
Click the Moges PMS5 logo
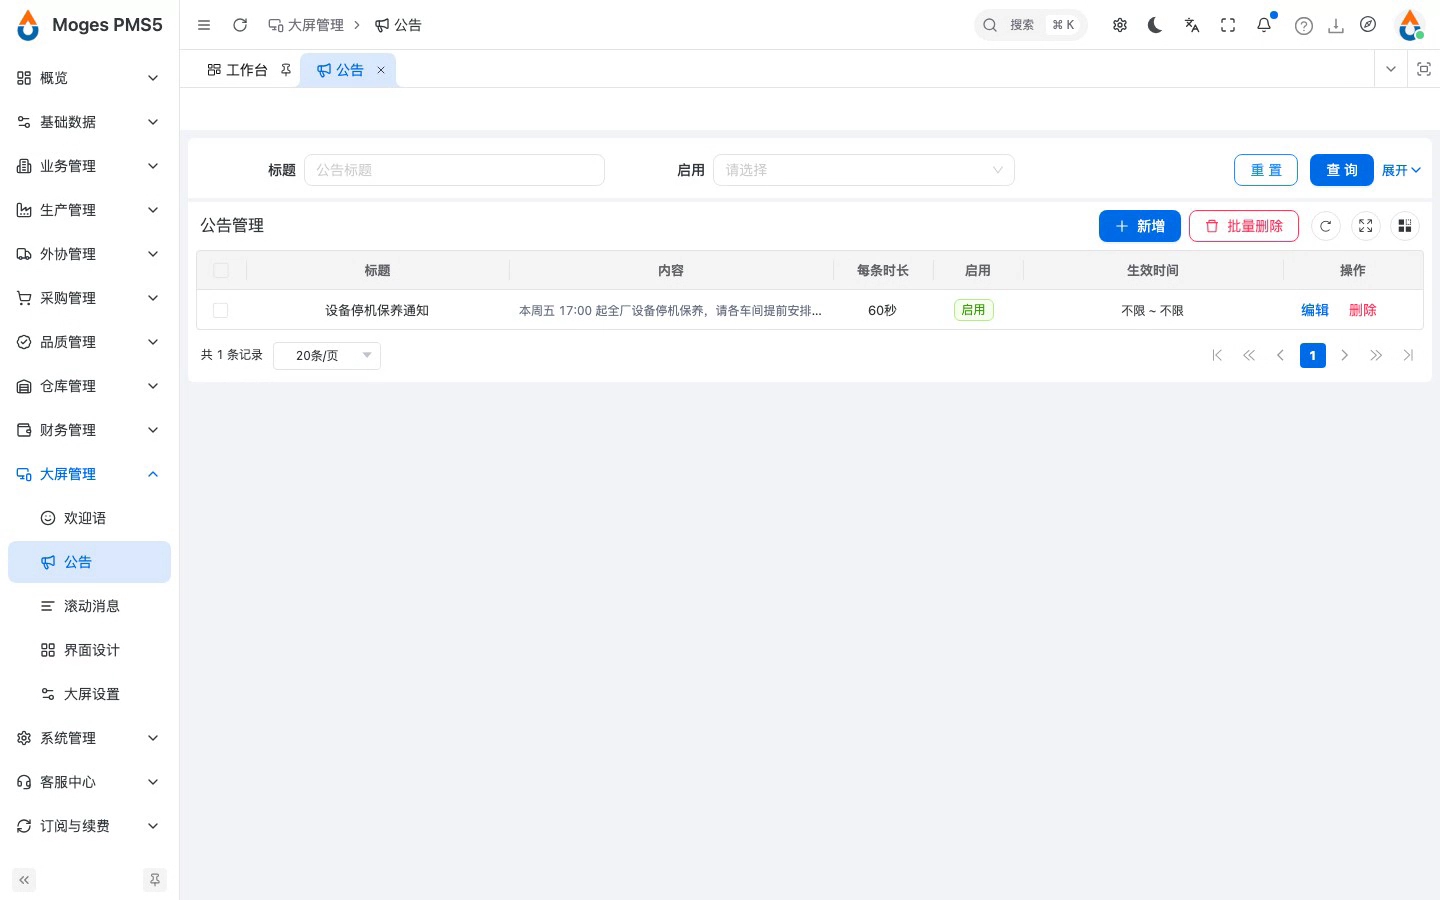[90, 25]
